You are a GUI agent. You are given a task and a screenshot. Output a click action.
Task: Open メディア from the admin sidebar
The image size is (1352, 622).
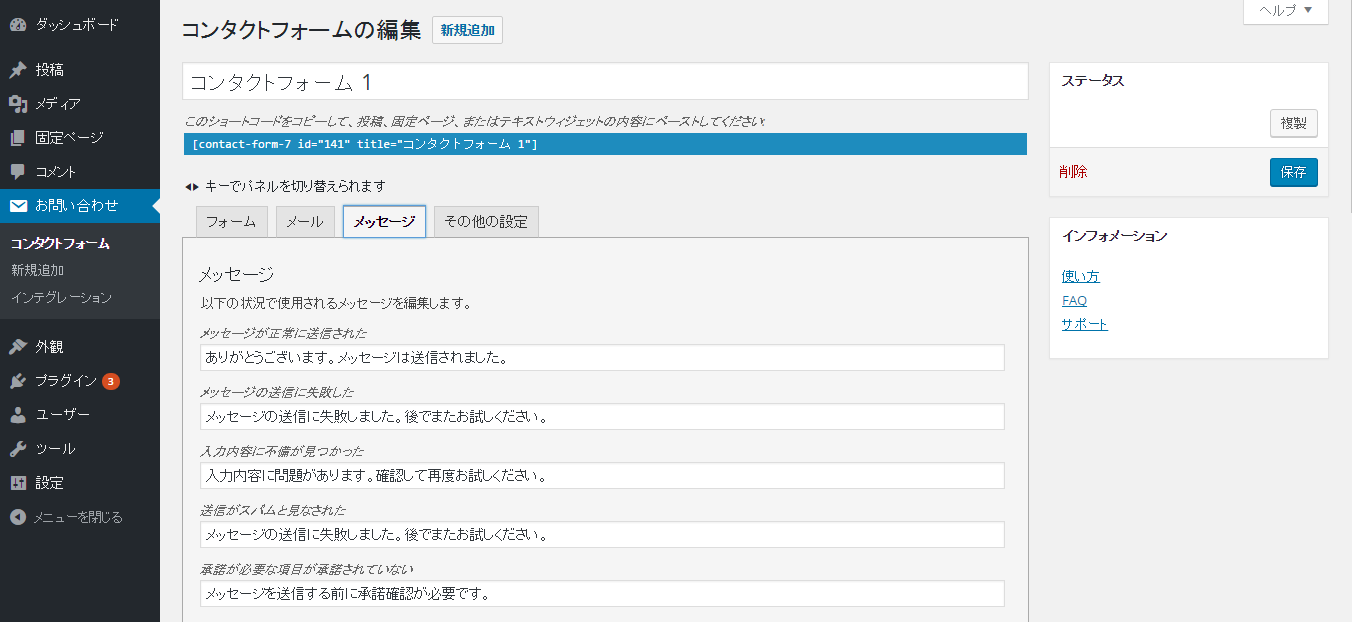coord(17,102)
